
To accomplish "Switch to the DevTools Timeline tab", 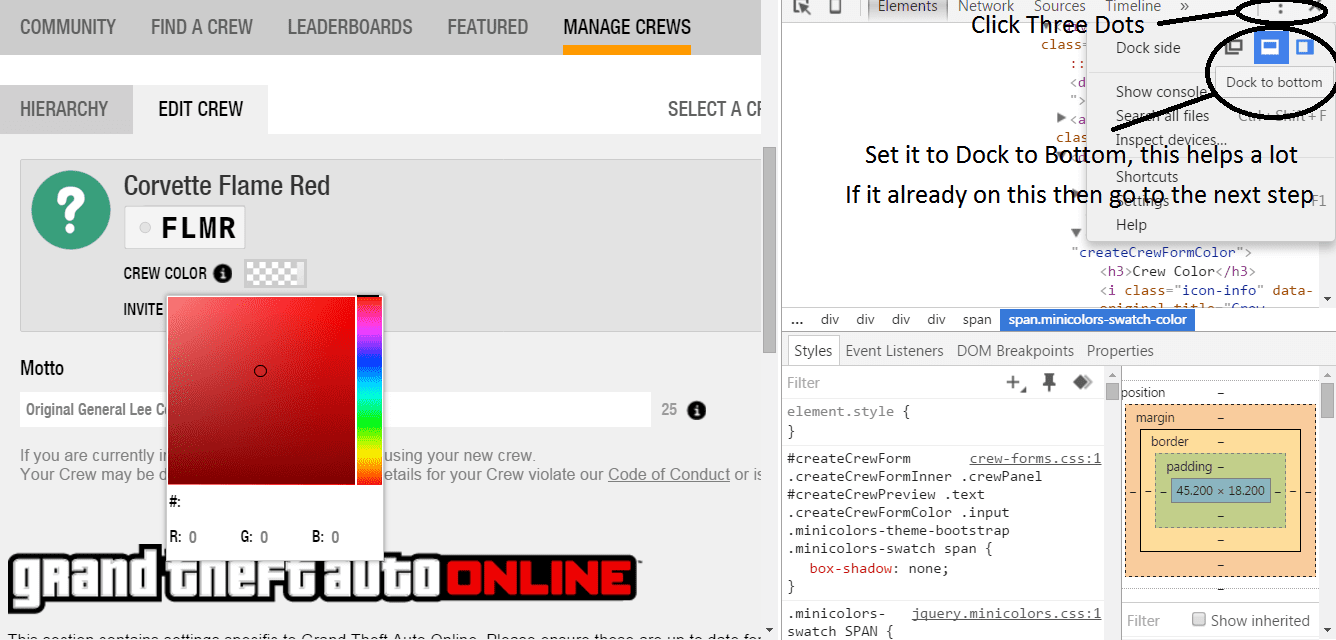I will 1133,7.
